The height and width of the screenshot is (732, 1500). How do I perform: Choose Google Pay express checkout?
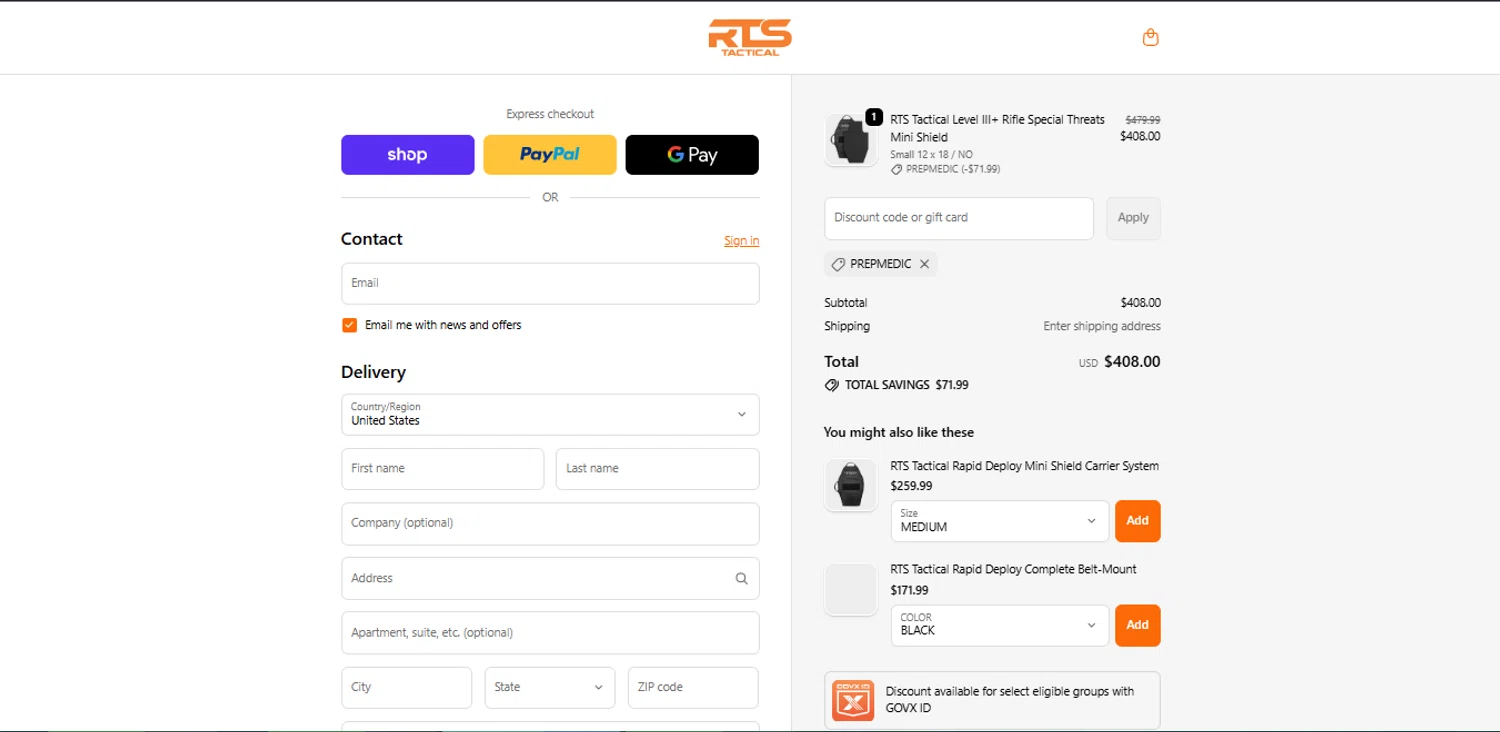pos(692,155)
